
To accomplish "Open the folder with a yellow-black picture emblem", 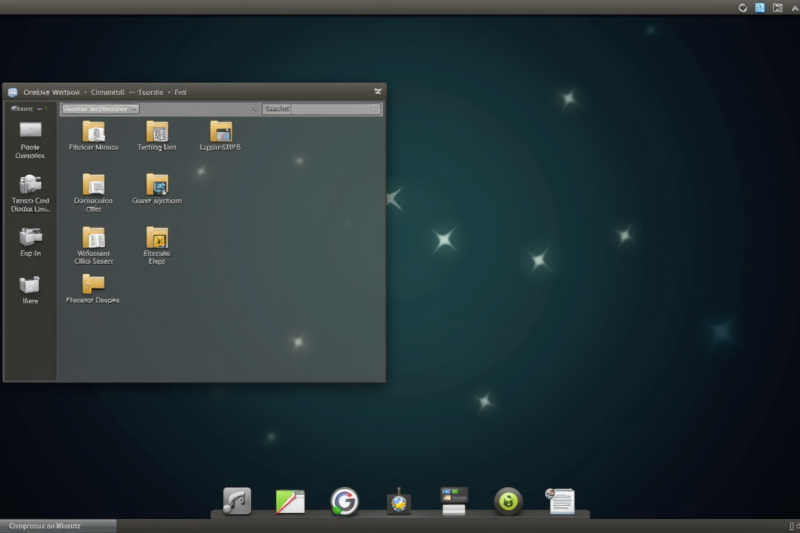I will (157, 237).
